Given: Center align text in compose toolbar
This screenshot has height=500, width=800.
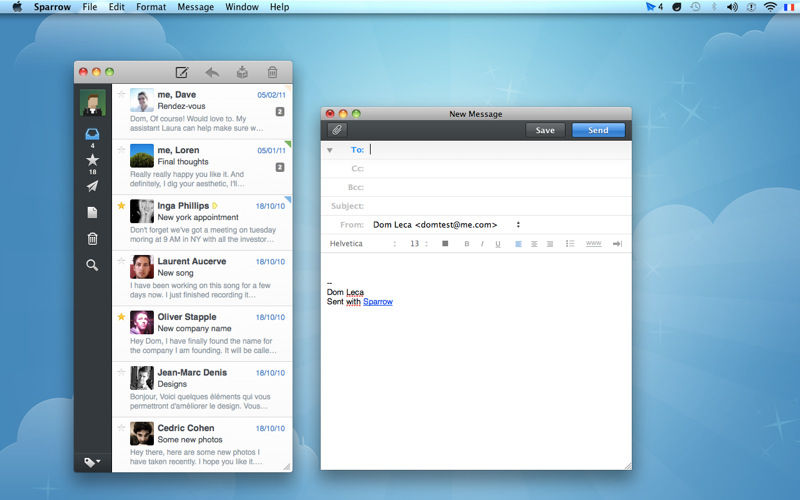Looking at the screenshot, I should click(534, 244).
